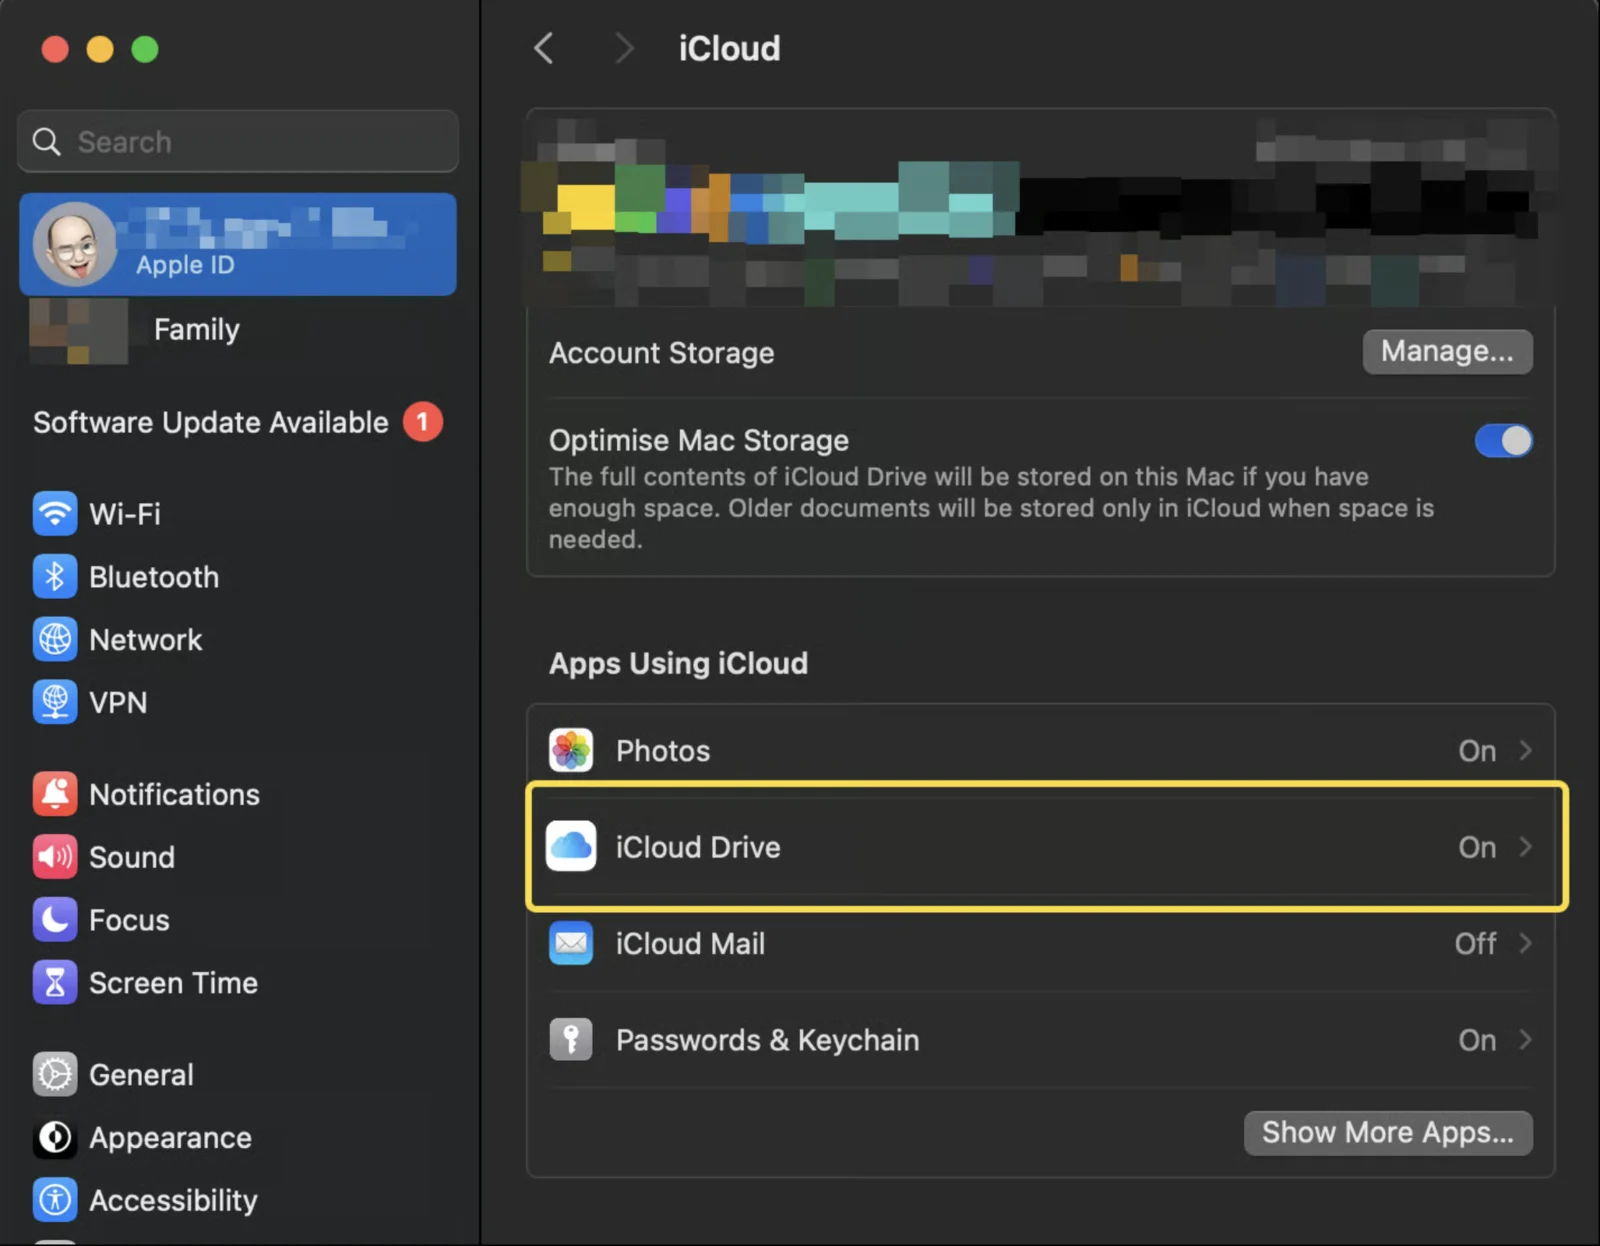Click Bluetooth label in sidebar

pos(154,577)
